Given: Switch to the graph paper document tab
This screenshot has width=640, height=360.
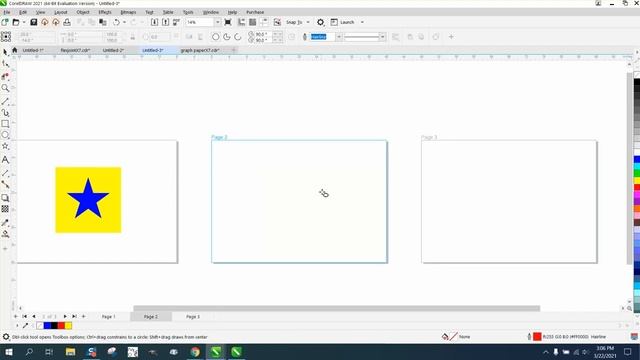Looking at the screenshot, I should 200,50.
